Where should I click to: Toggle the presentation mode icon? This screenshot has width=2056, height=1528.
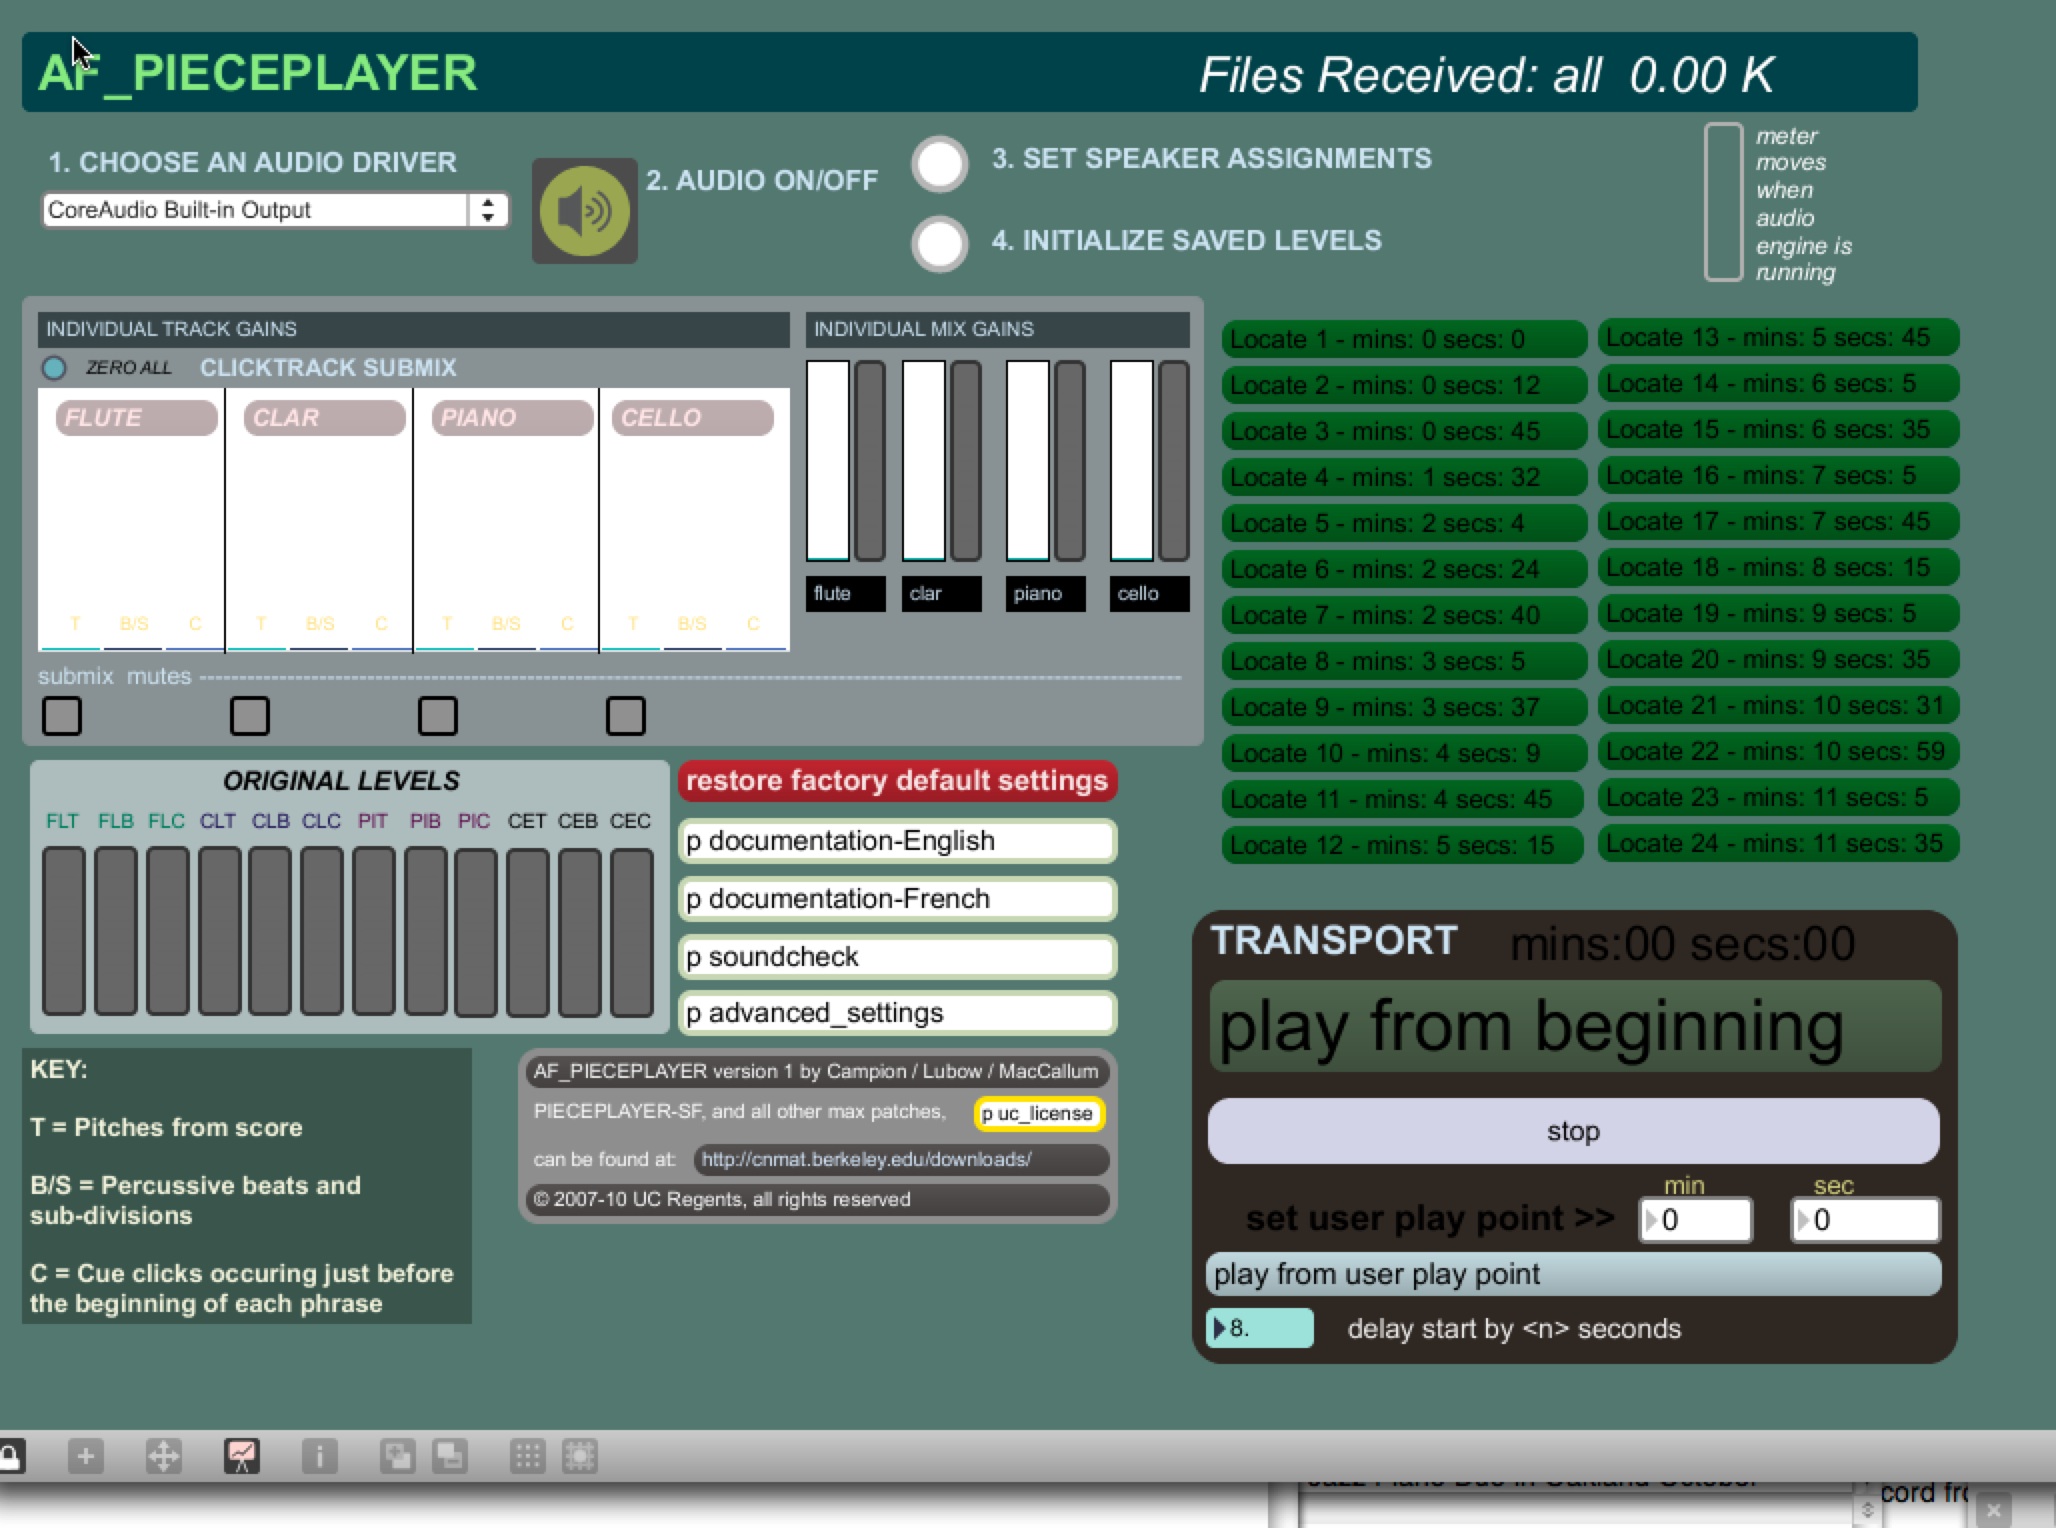(242, 1456)
